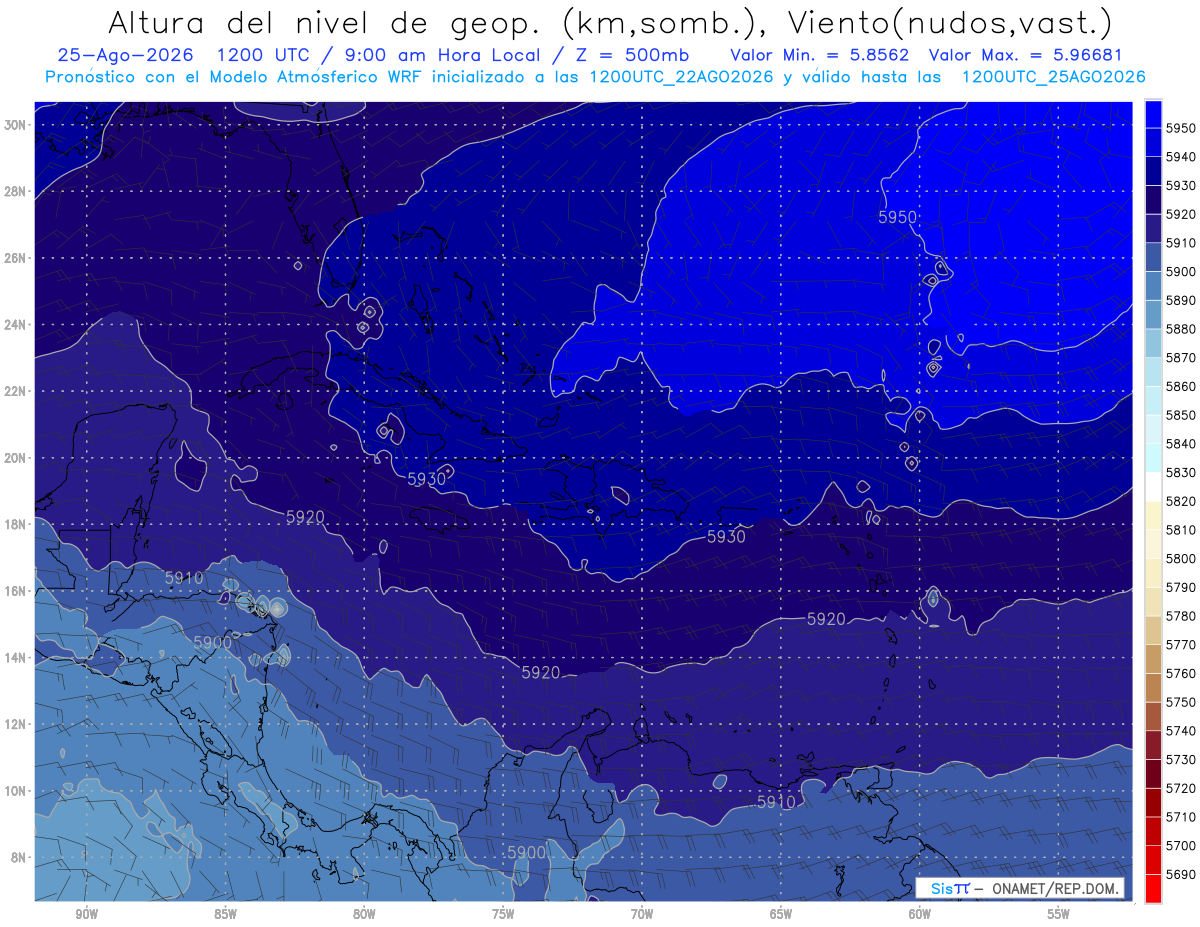Click the 5910 contour label over Venezuela
This screenshot has width=1200, height=927.
776,802
